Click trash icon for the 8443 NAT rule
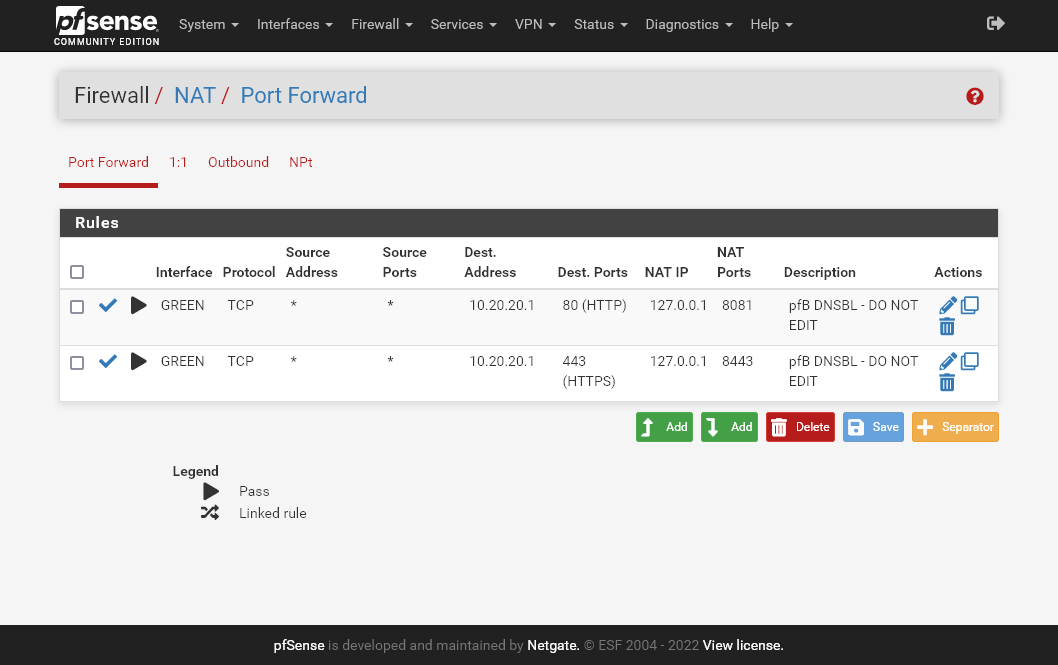Image resolution: width=1058 pixels, height=665 pixels. [x=947, y=382]
